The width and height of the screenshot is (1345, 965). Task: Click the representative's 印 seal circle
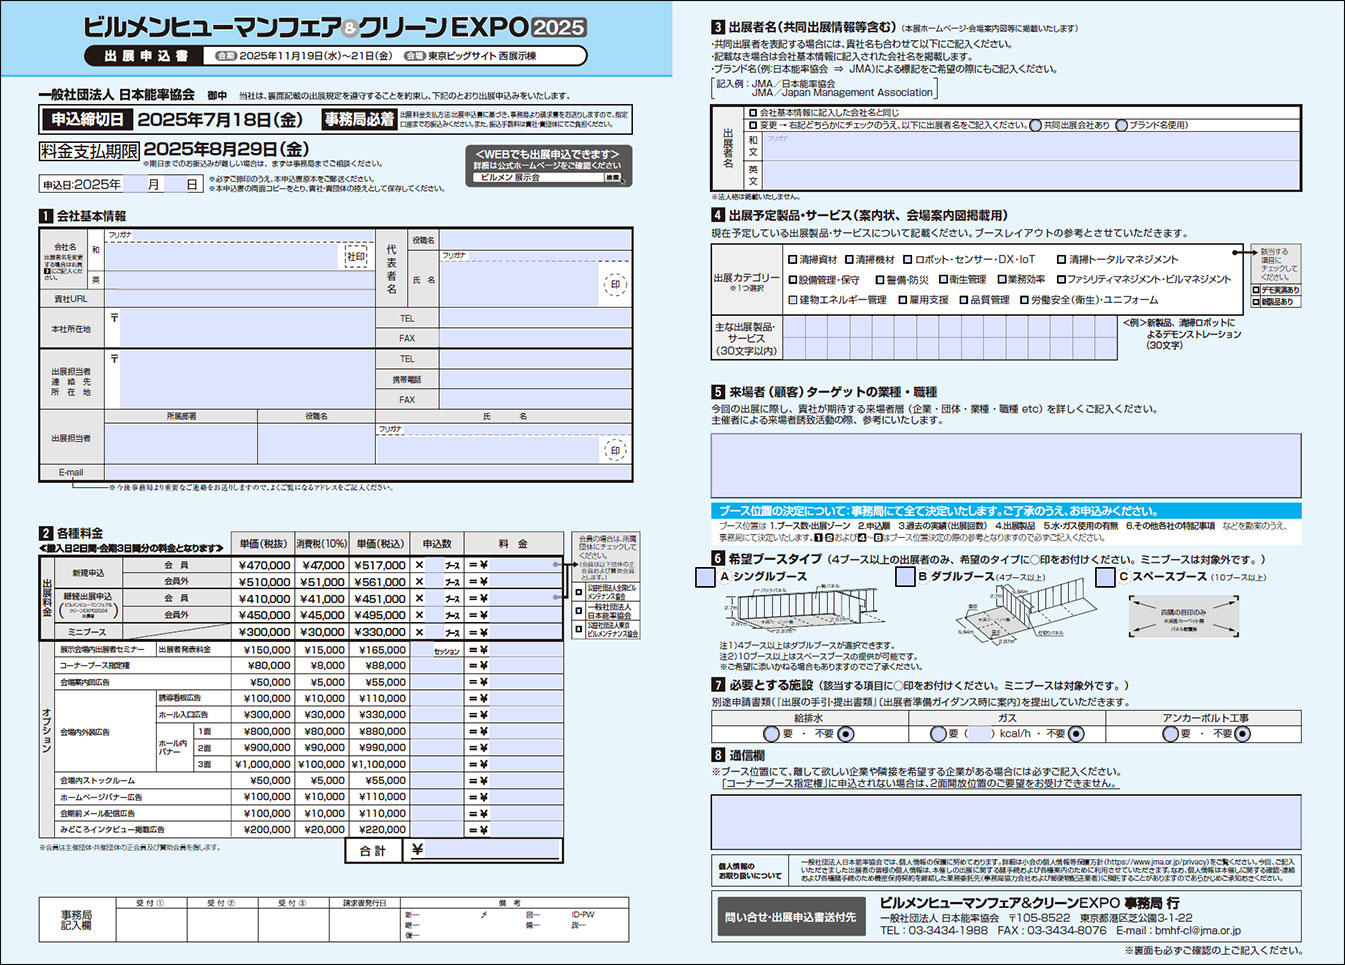(615, 285)
